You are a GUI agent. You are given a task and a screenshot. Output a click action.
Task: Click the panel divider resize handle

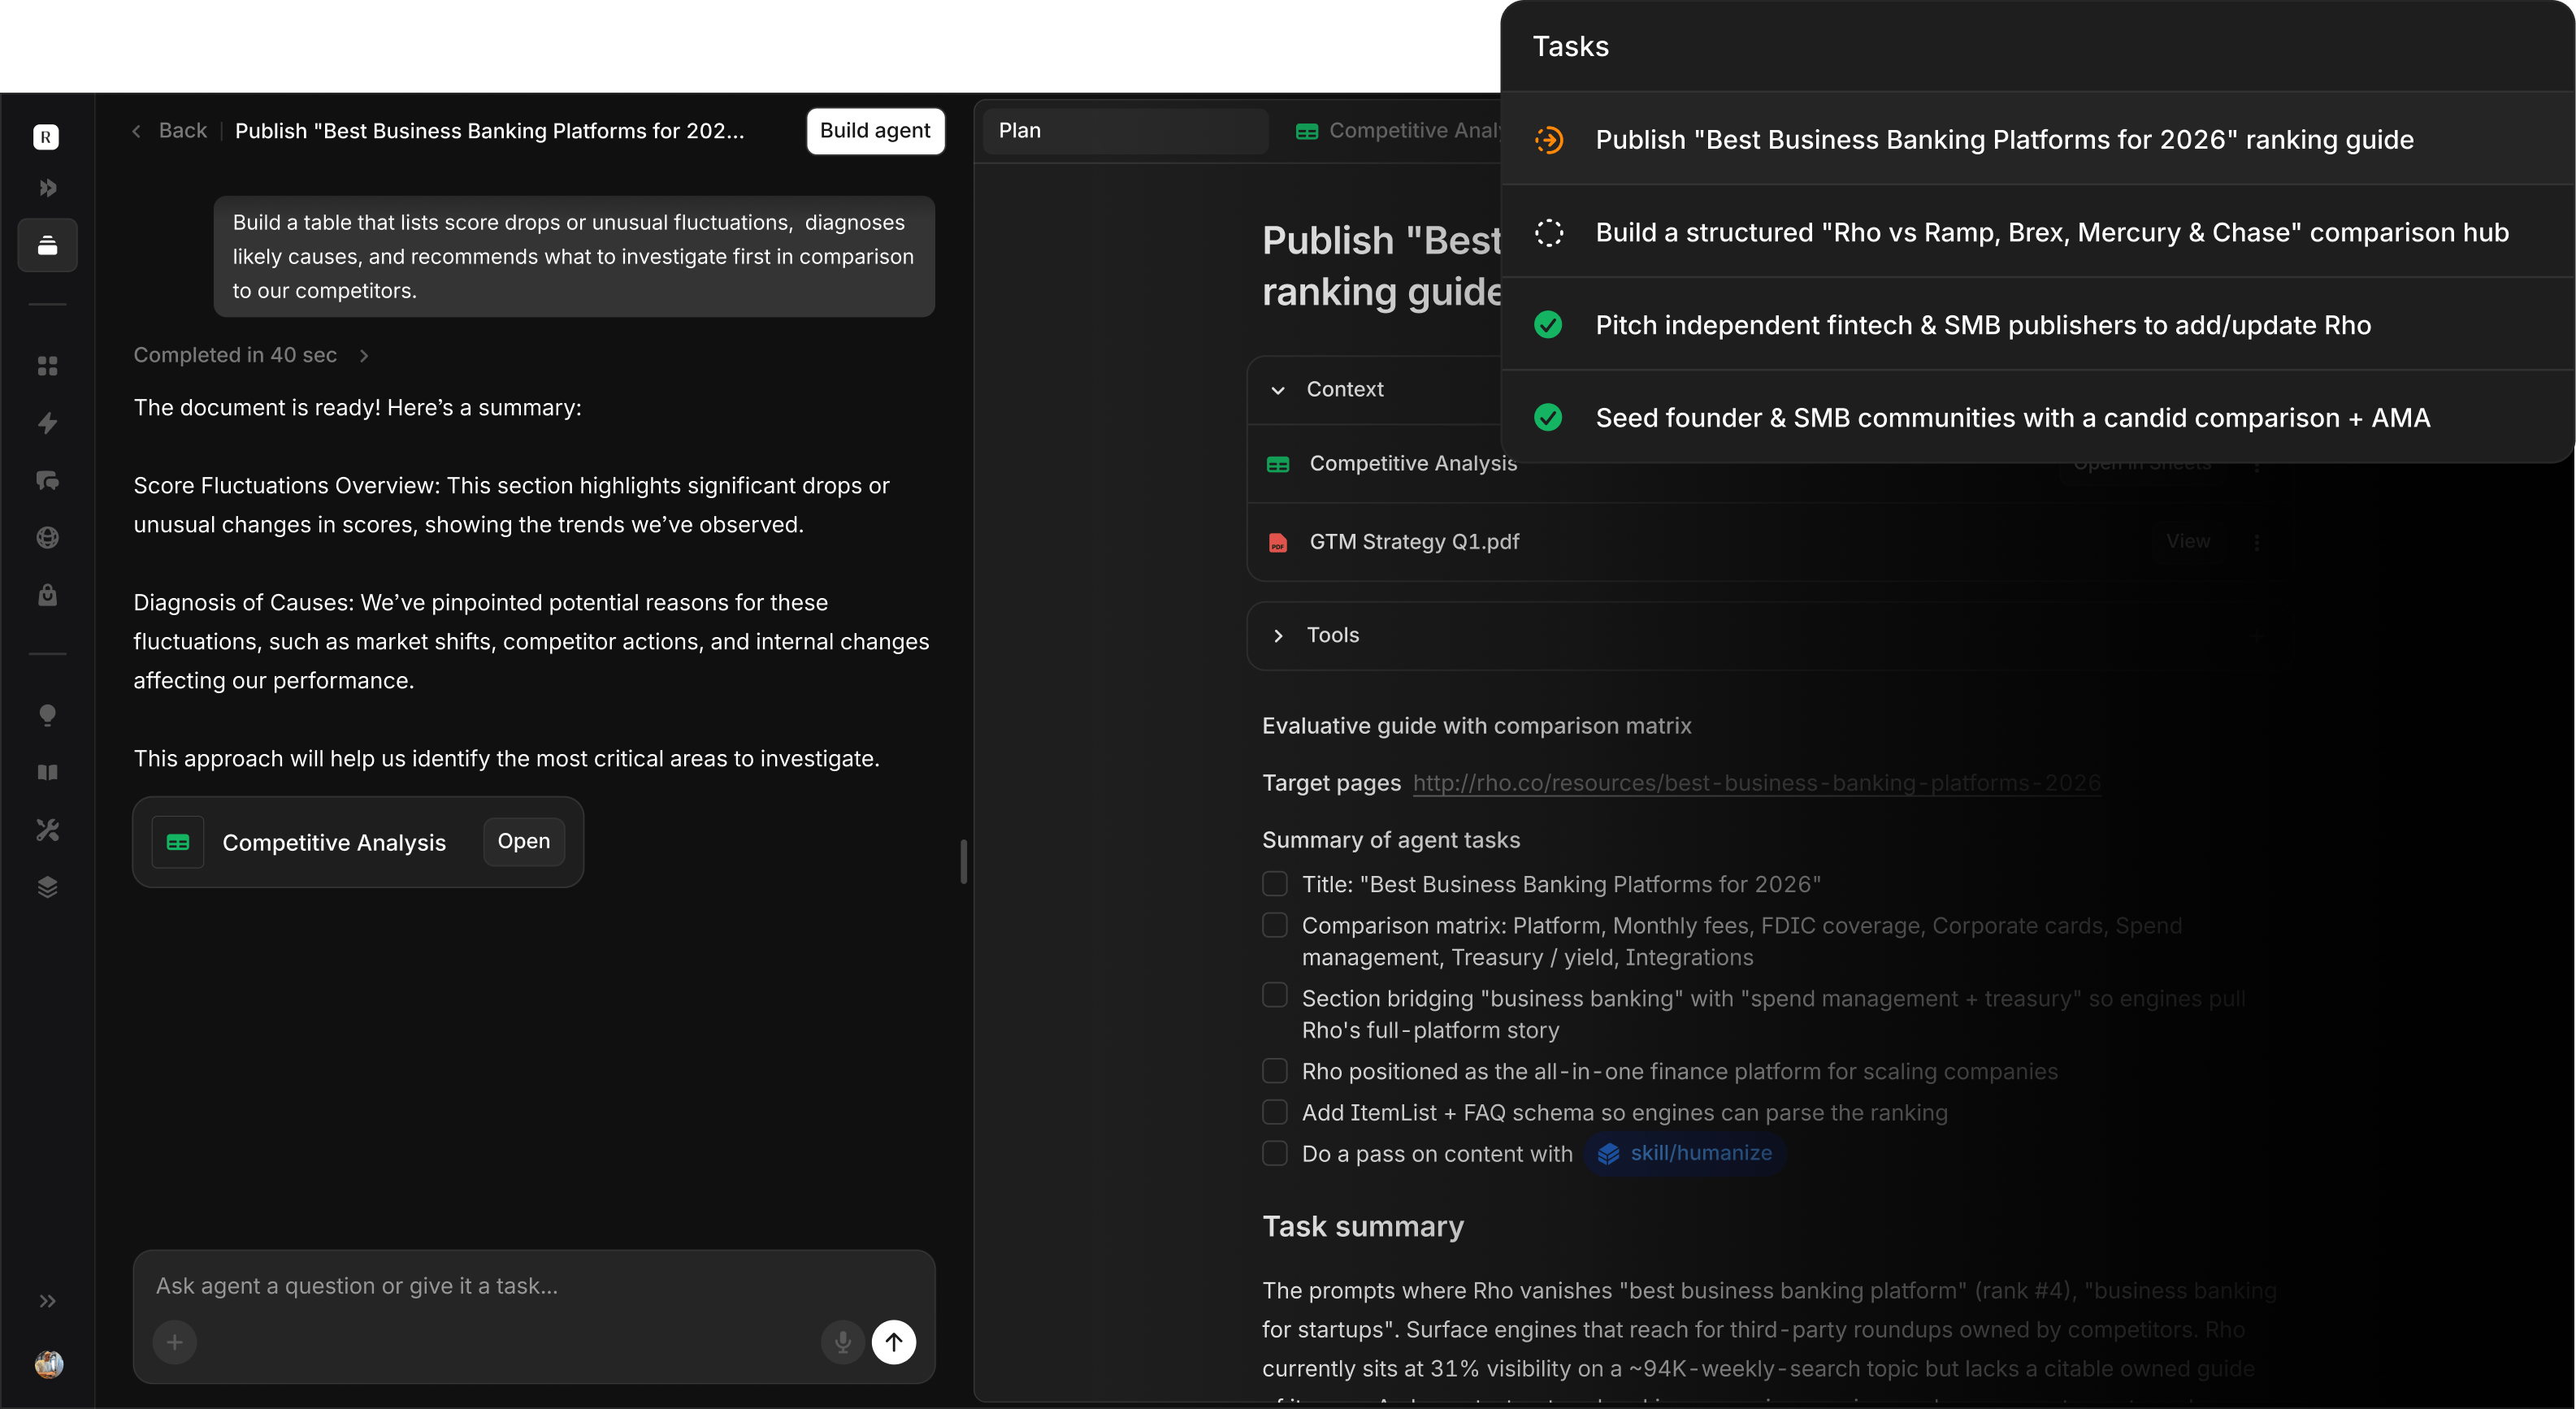tap(964, 861)
